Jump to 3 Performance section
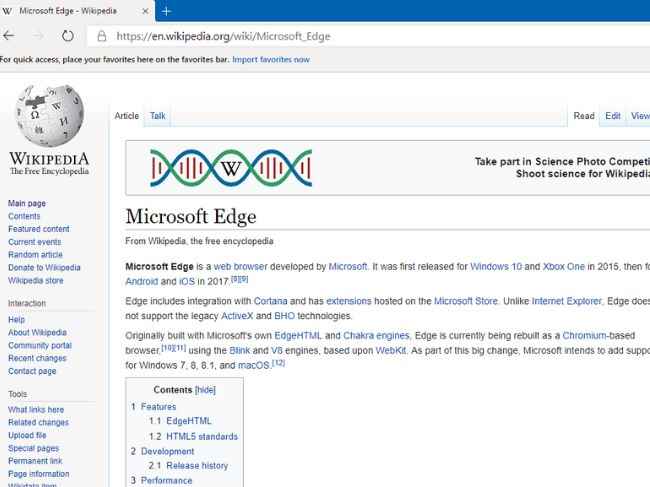Viewport: 650px width, 487px height. tap(162, 480)
